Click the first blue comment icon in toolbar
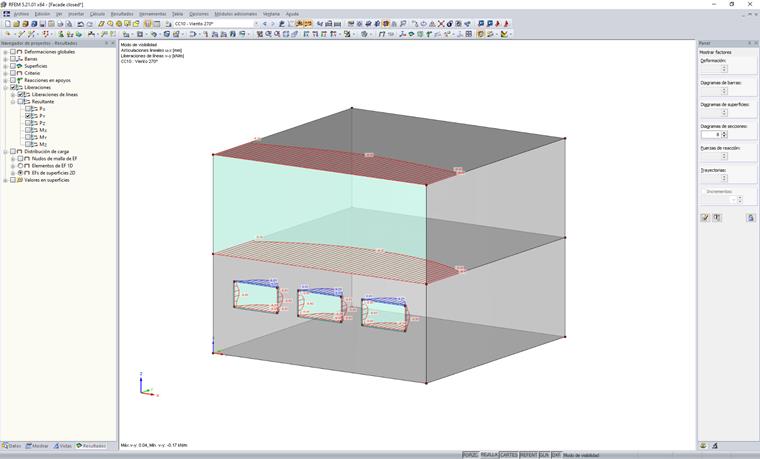The image size is (760, 459). click(x=481, y=24)
